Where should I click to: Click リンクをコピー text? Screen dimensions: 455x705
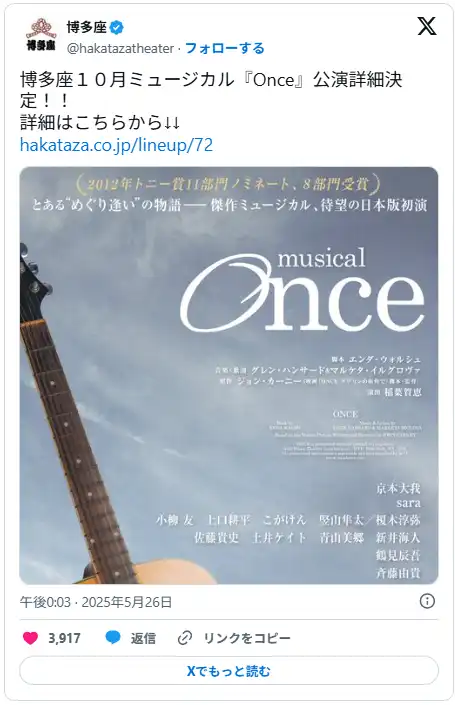point(247,638)
